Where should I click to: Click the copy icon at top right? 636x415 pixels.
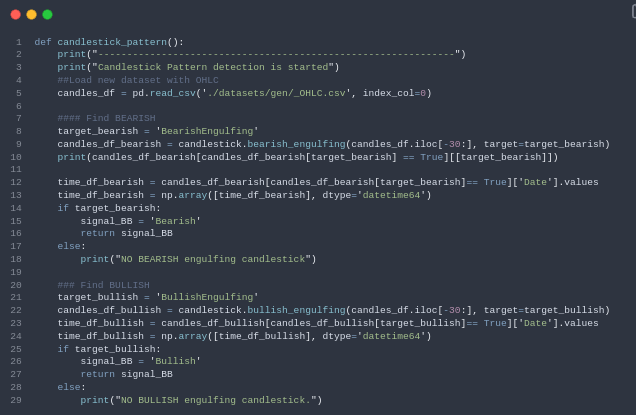coord(633,11)
